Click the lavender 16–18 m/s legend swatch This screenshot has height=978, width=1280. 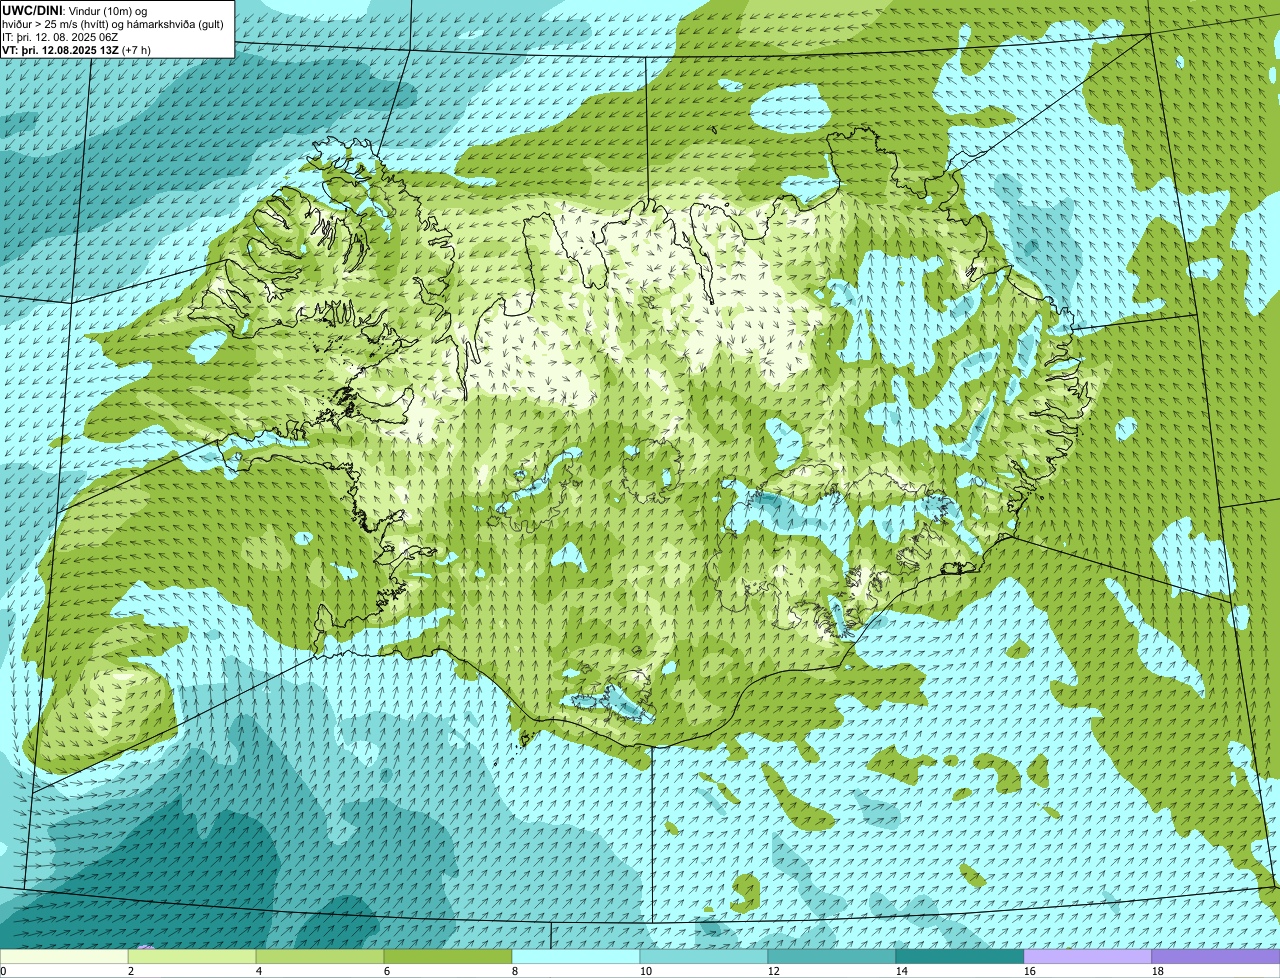pos(1088,957)
